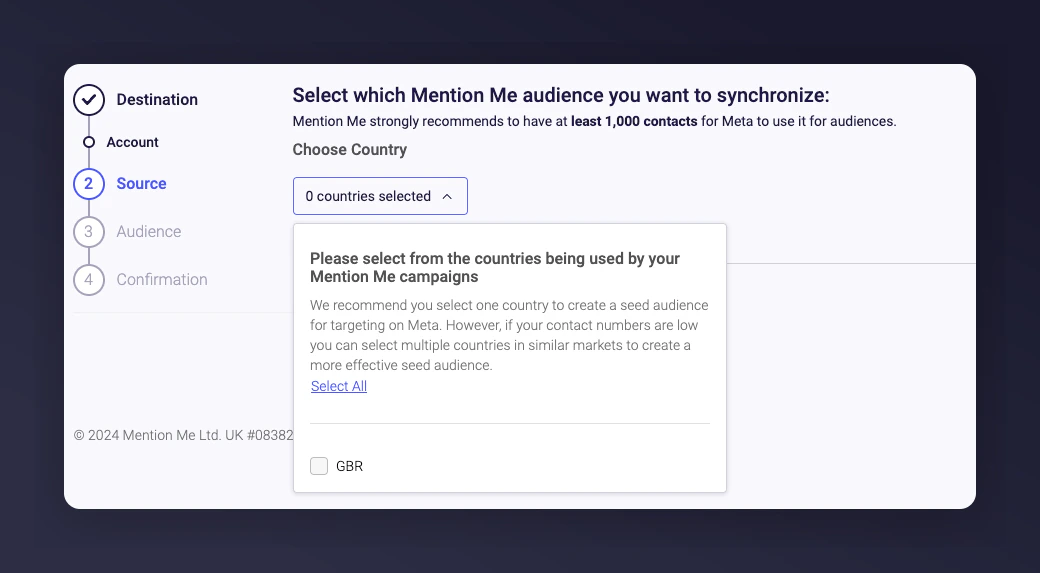Click the 'Select which Mention Me audience' heading
Screen dimensions: 1040x573
click(561, 95)
